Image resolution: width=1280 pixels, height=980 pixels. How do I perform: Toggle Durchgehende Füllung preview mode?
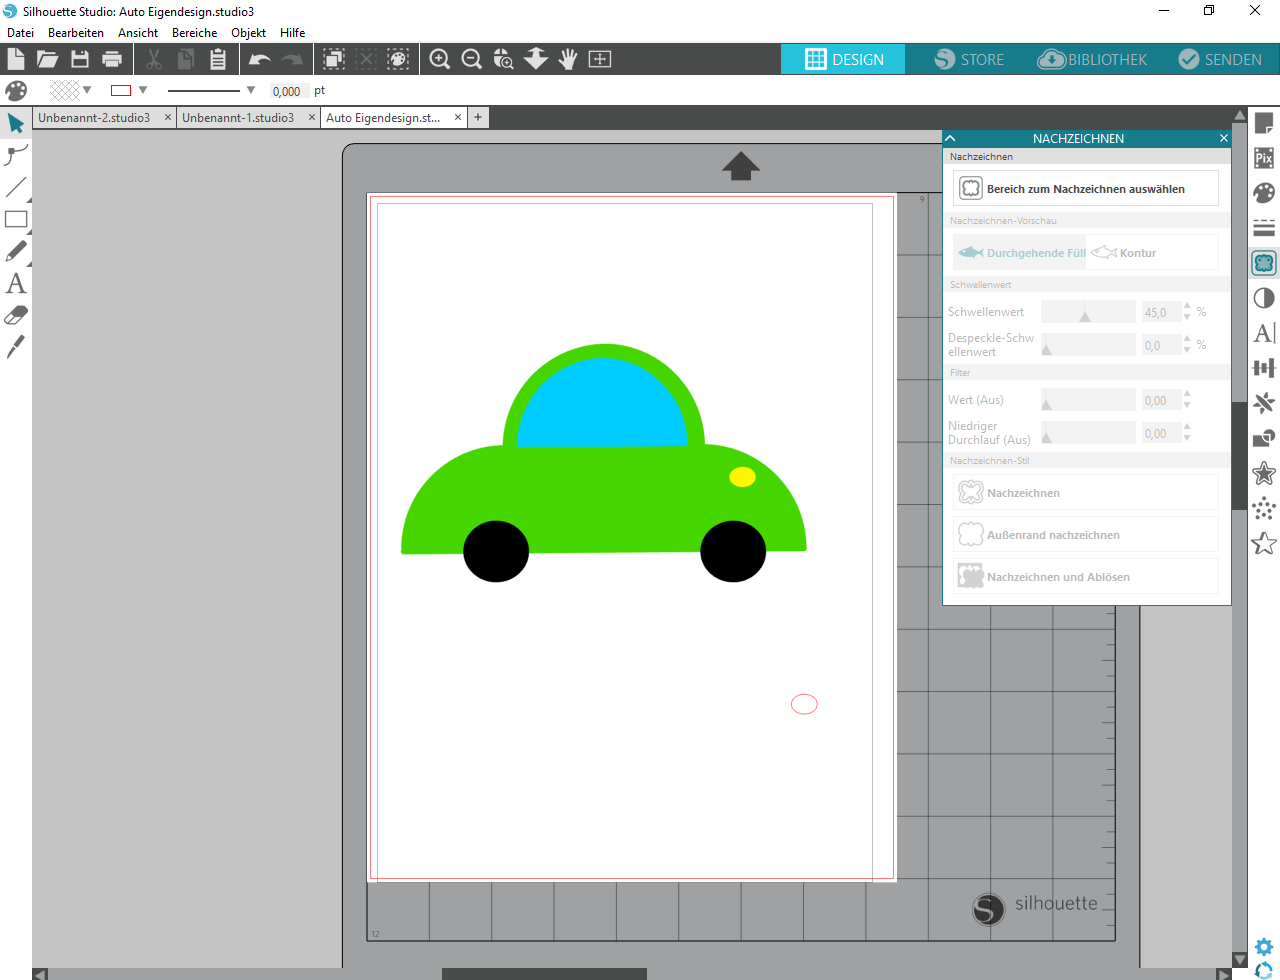point(1021,253)
